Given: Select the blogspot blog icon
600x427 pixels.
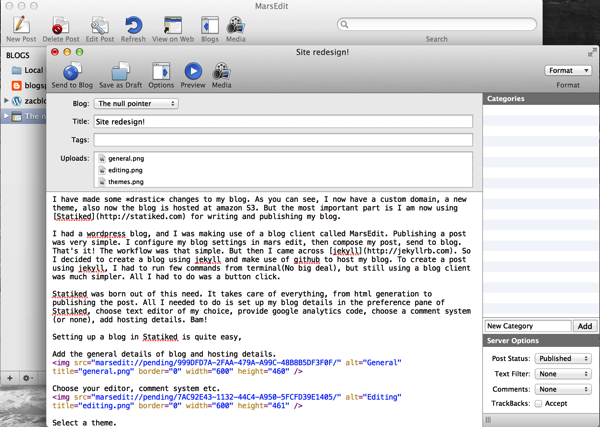Looking at the screenshot, I should point(16,86).
